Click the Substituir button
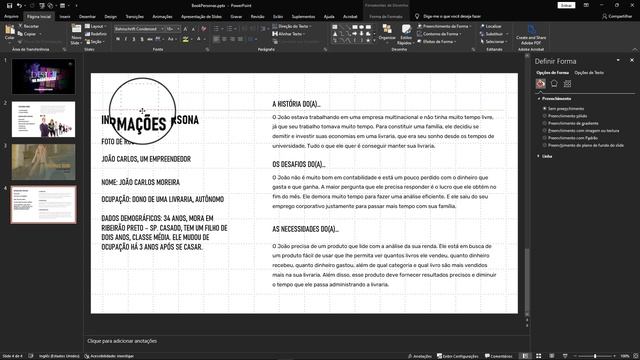Image resolution: width=640 pixels, height=360 pixels. [494, 34]
